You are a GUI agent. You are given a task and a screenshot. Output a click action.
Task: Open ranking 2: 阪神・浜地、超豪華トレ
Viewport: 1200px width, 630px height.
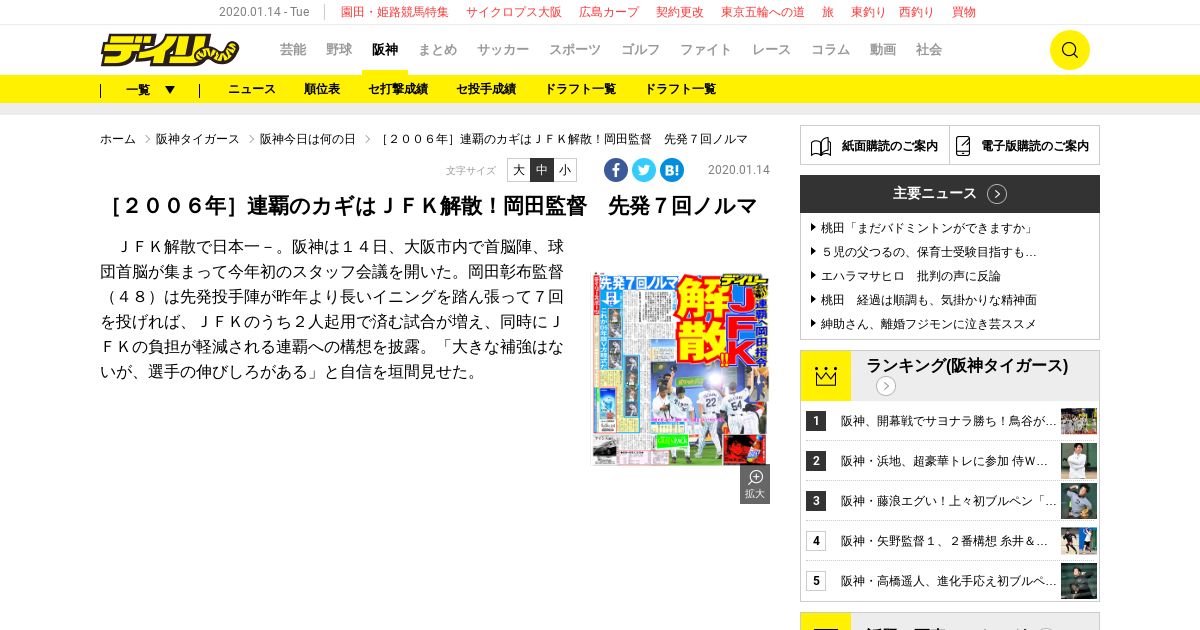coord(945,461)
